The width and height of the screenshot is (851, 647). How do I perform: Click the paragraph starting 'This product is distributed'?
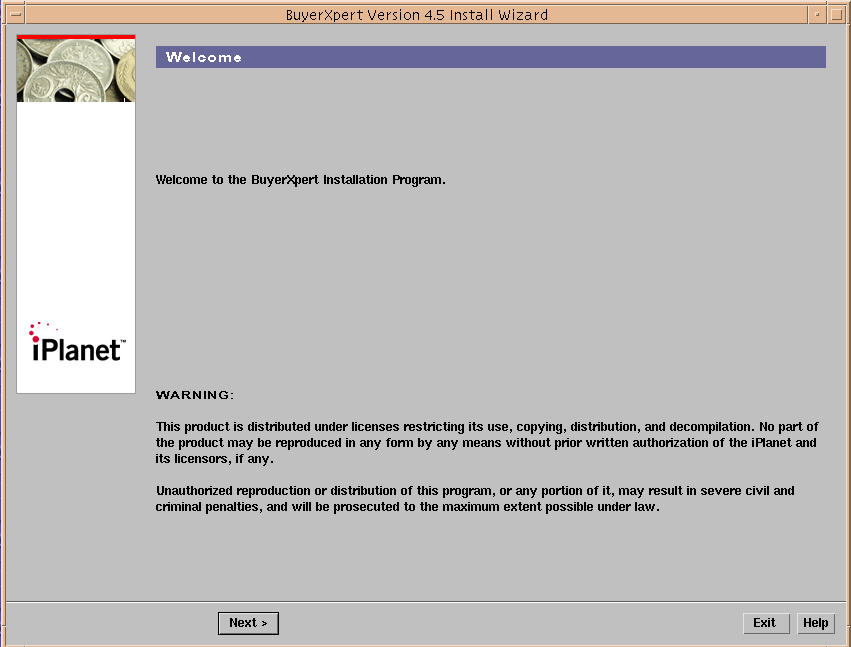pos(487,442)
